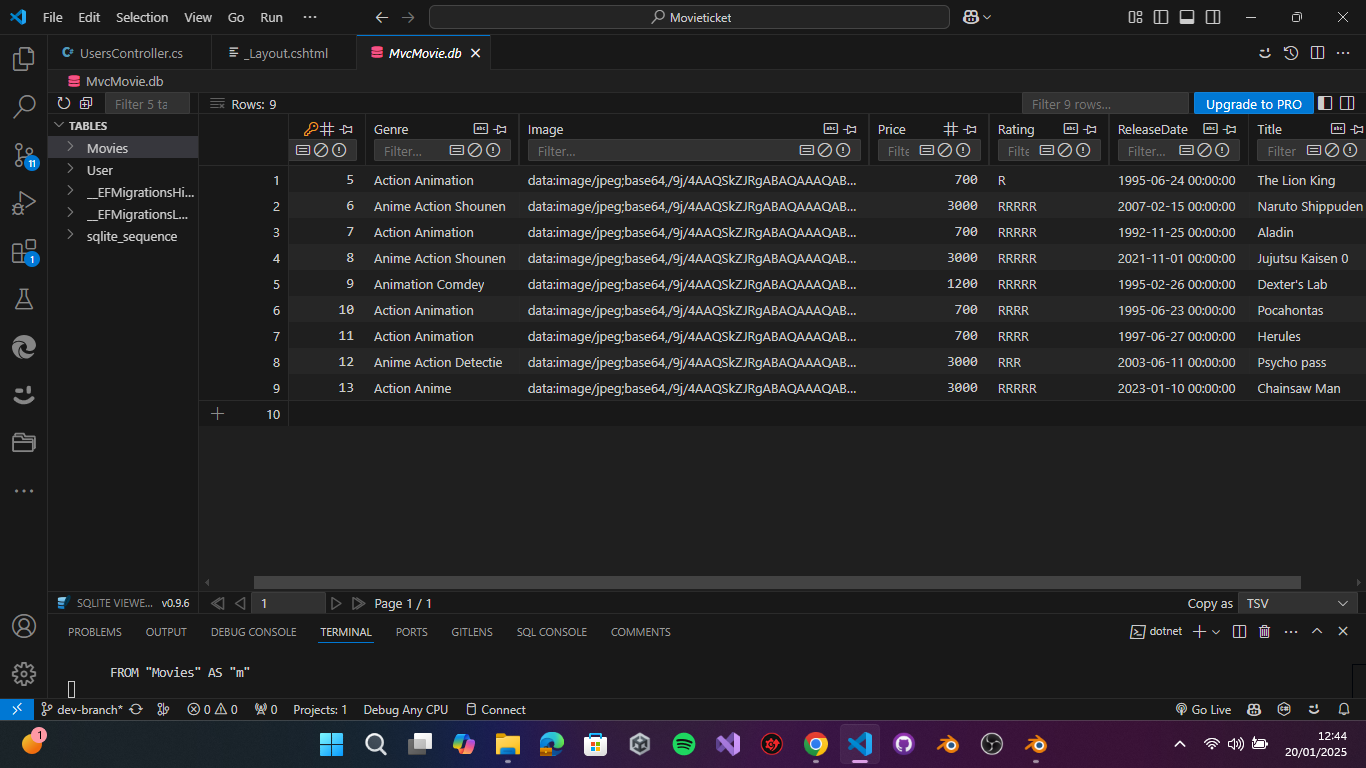Viewport: 1366px width, 768px height.
Task: Toggle exclamation-circle filter option under Image
Action: [843, 151]
